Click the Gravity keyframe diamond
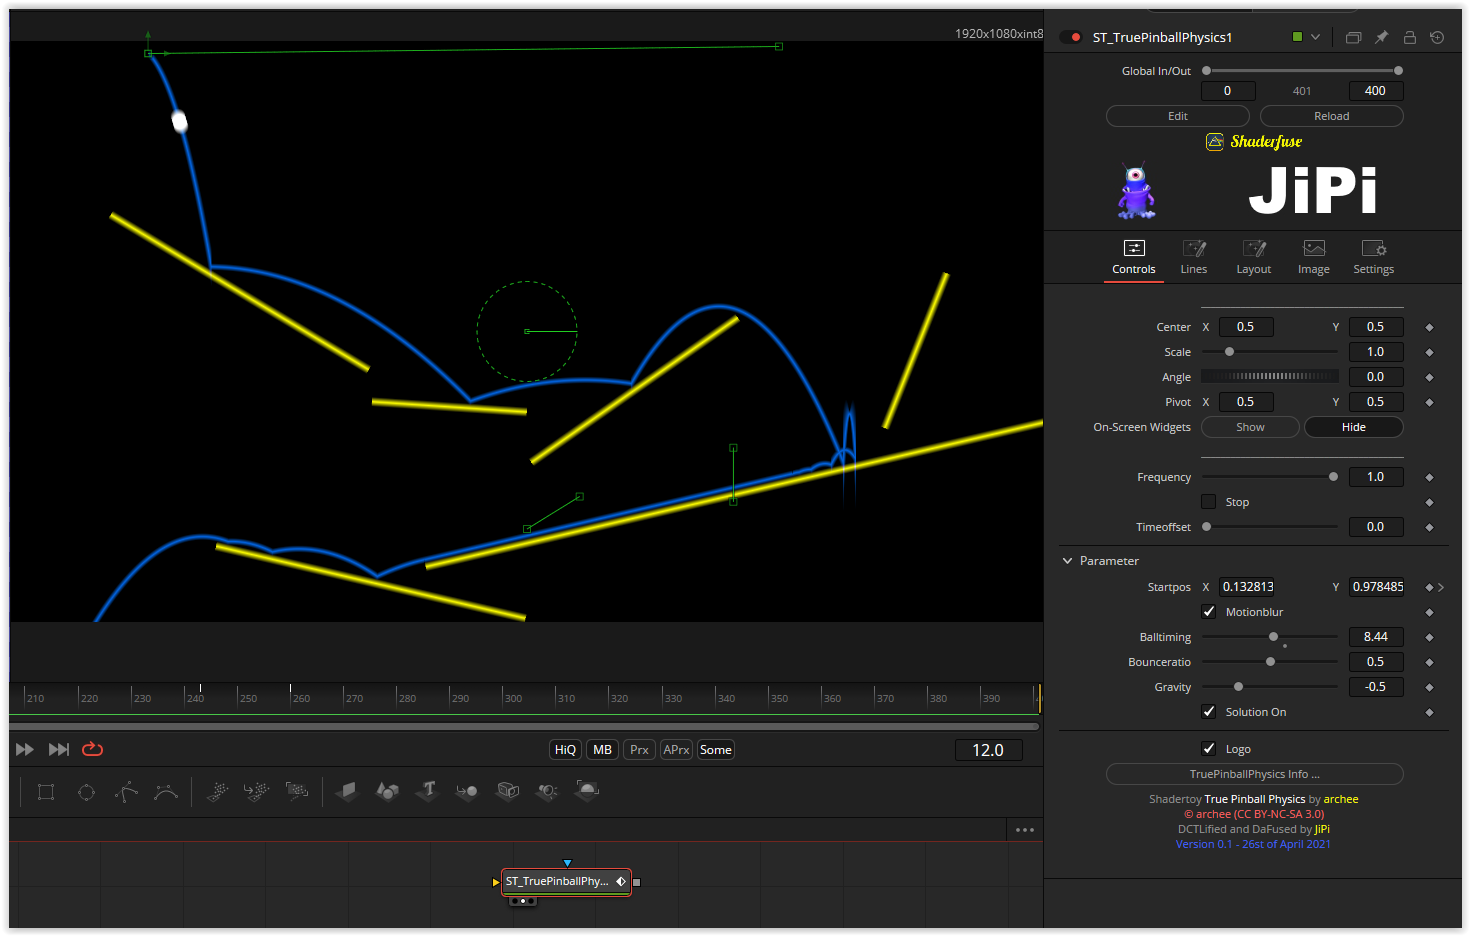Viewport: 1470px width, 936px height. coord(1429,687)
